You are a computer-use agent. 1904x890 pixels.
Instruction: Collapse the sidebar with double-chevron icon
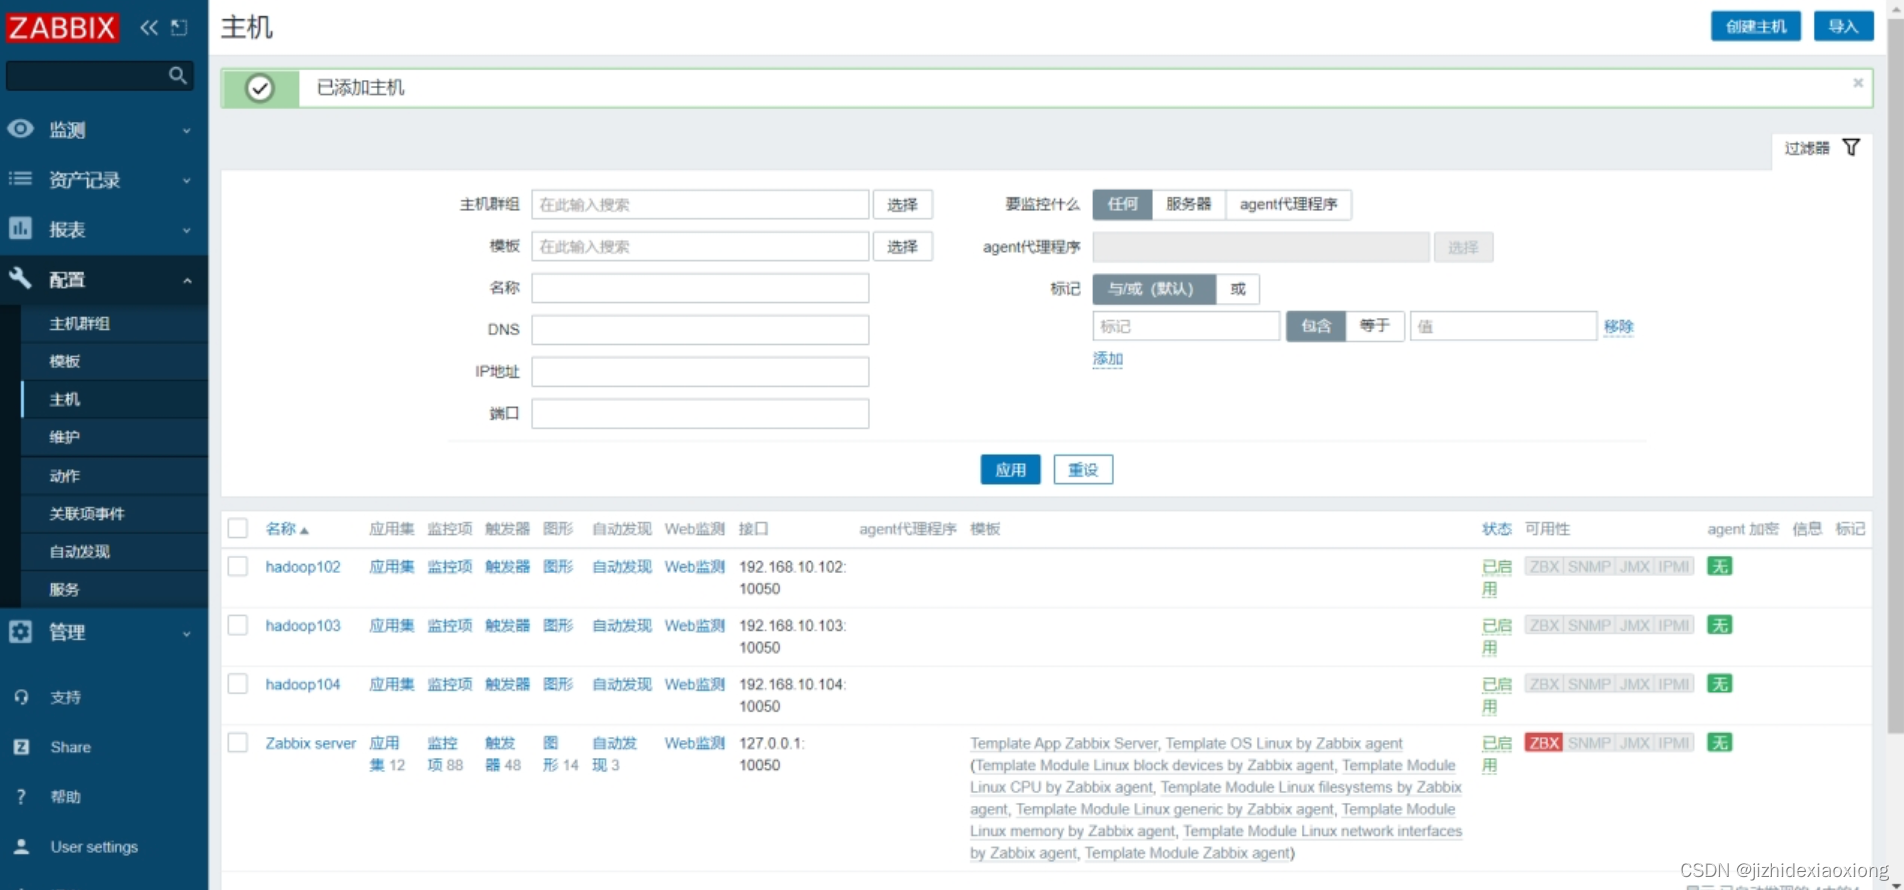click(149, 27)
